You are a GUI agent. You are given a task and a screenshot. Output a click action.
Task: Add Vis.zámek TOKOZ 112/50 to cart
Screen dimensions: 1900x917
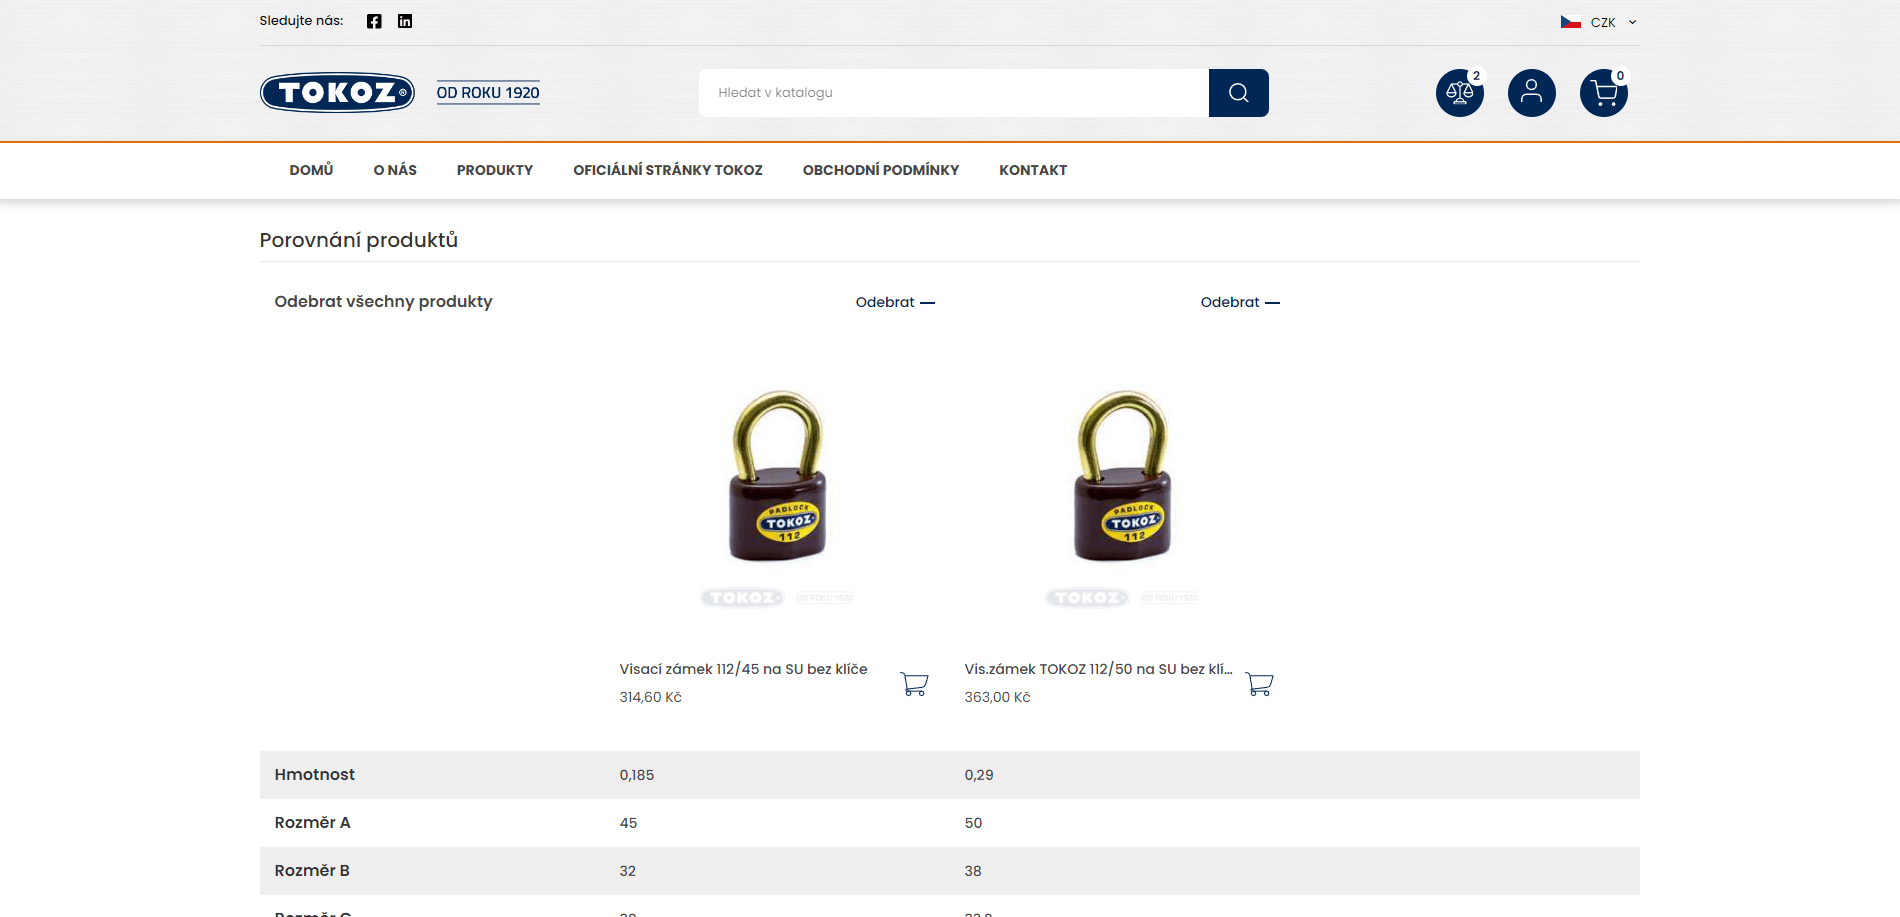tap(1259, 684)
